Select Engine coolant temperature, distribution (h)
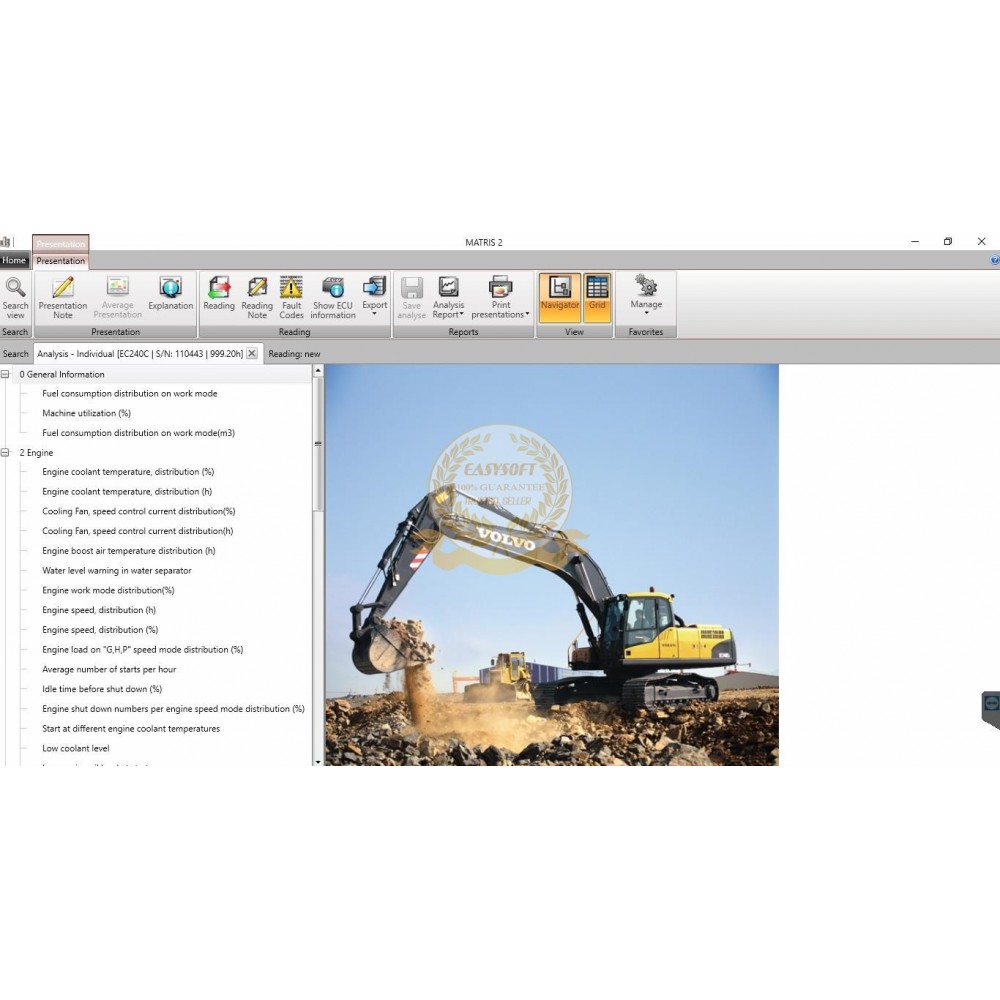The width and height of the screenshot is (1000, 1000). pos(127,492)
